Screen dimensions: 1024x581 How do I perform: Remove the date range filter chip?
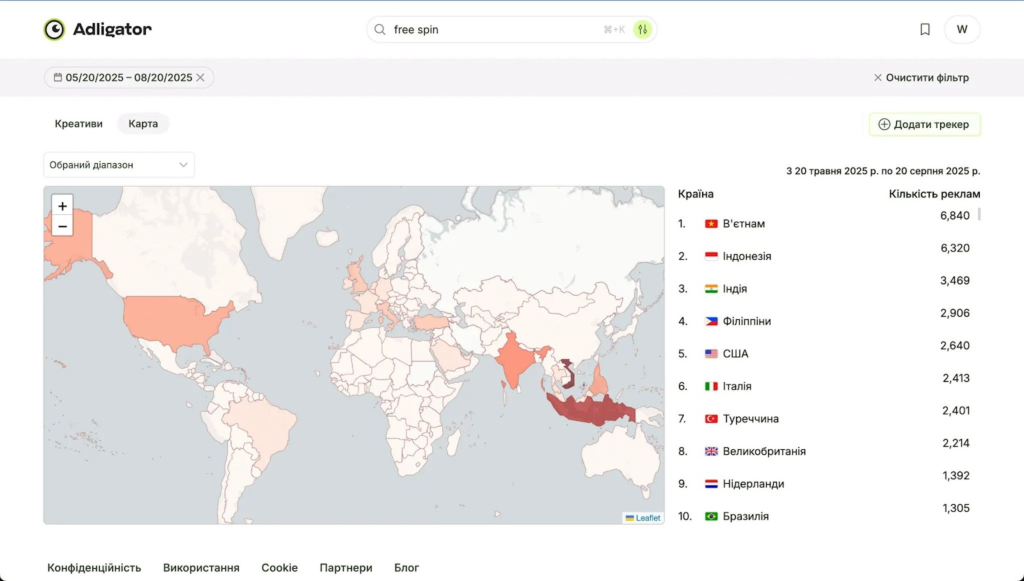pos(201,78)
